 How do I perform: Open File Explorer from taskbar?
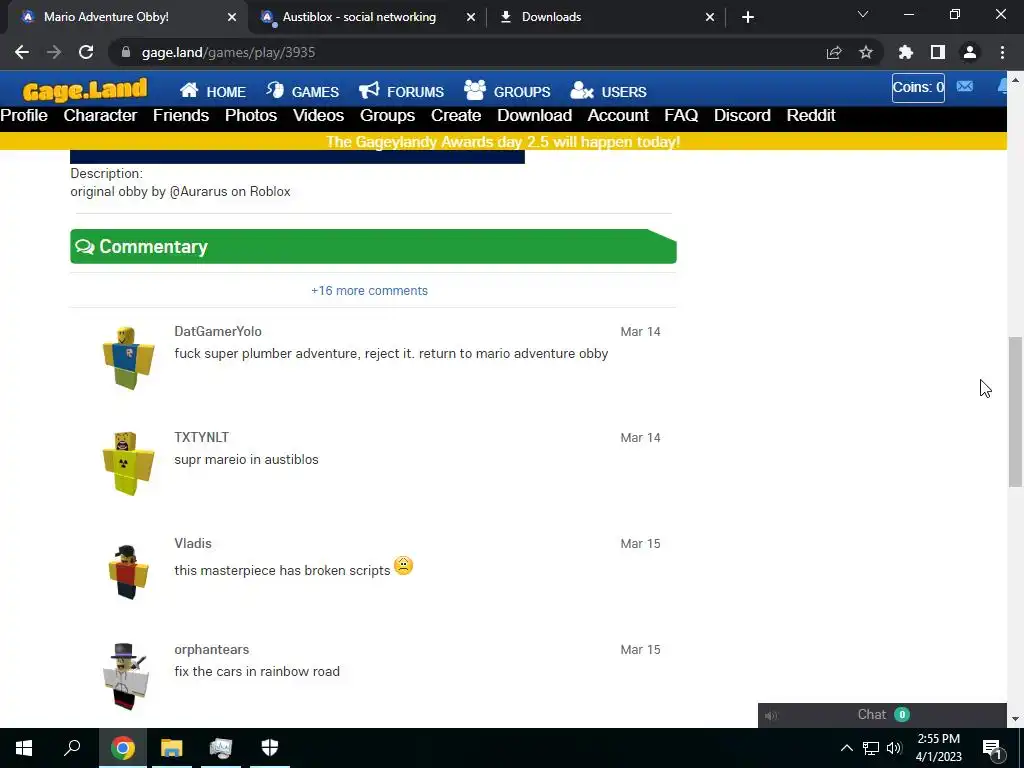pos(172,748)
